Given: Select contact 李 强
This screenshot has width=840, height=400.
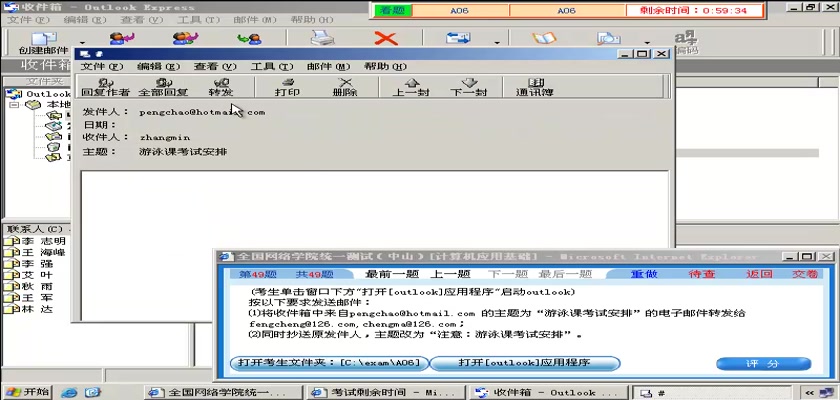Looking at the screenshot, I should [x=29, y=263].
